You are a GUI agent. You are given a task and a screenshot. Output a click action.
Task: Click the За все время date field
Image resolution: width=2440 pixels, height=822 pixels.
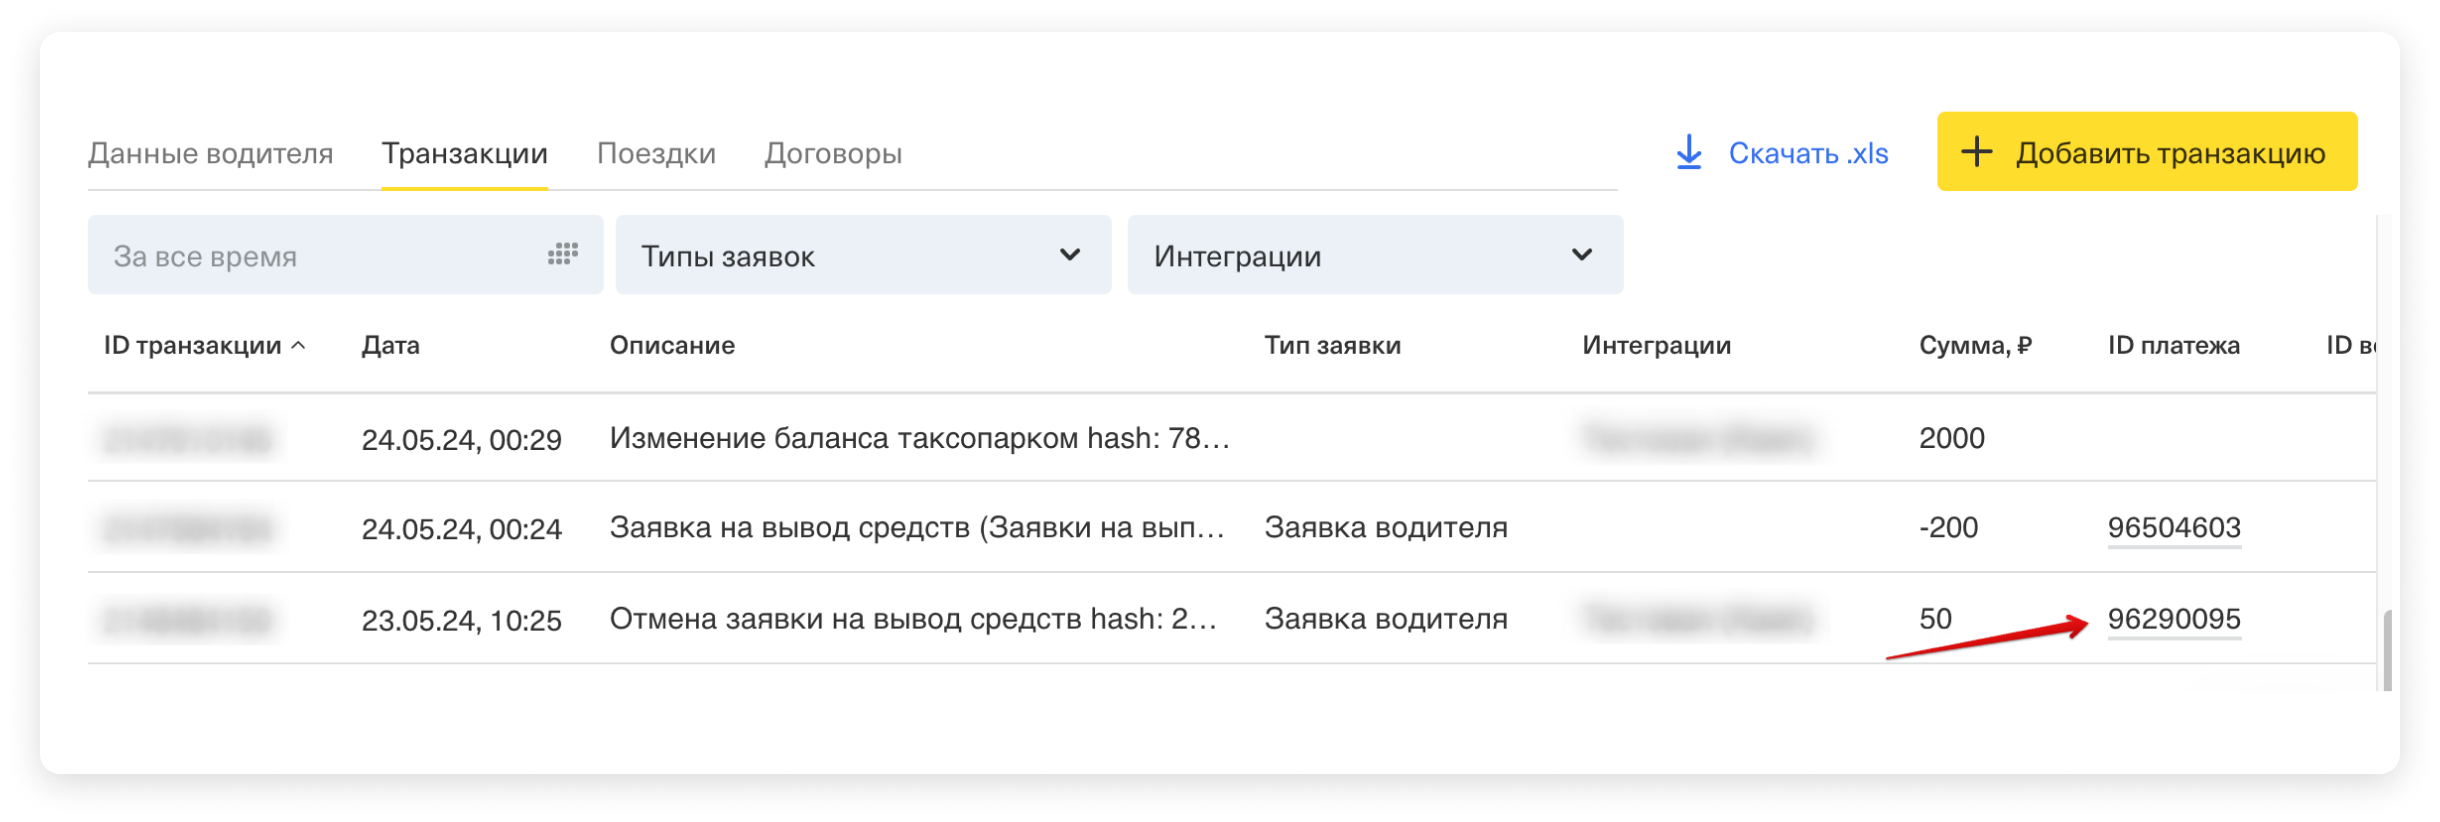(x=320, y=256)
